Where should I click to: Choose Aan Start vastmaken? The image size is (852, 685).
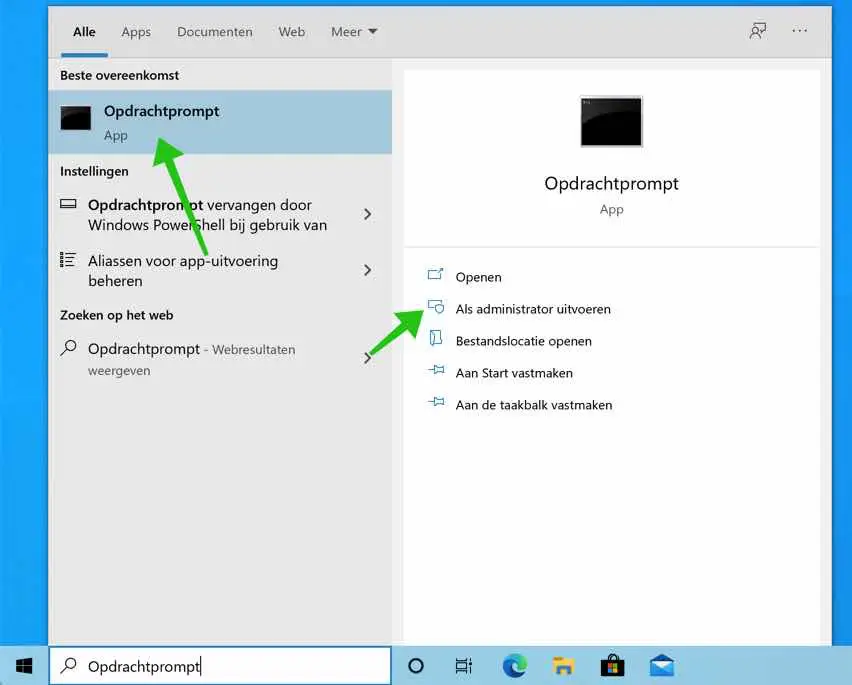514,373
